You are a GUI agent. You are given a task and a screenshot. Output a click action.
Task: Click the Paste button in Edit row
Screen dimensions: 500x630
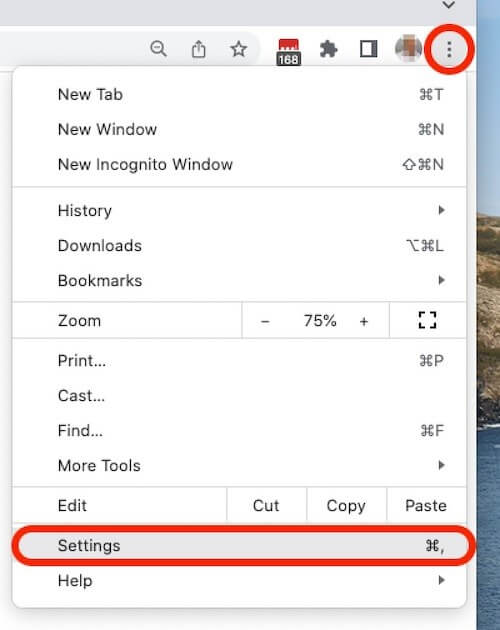(x=426, y=505)
